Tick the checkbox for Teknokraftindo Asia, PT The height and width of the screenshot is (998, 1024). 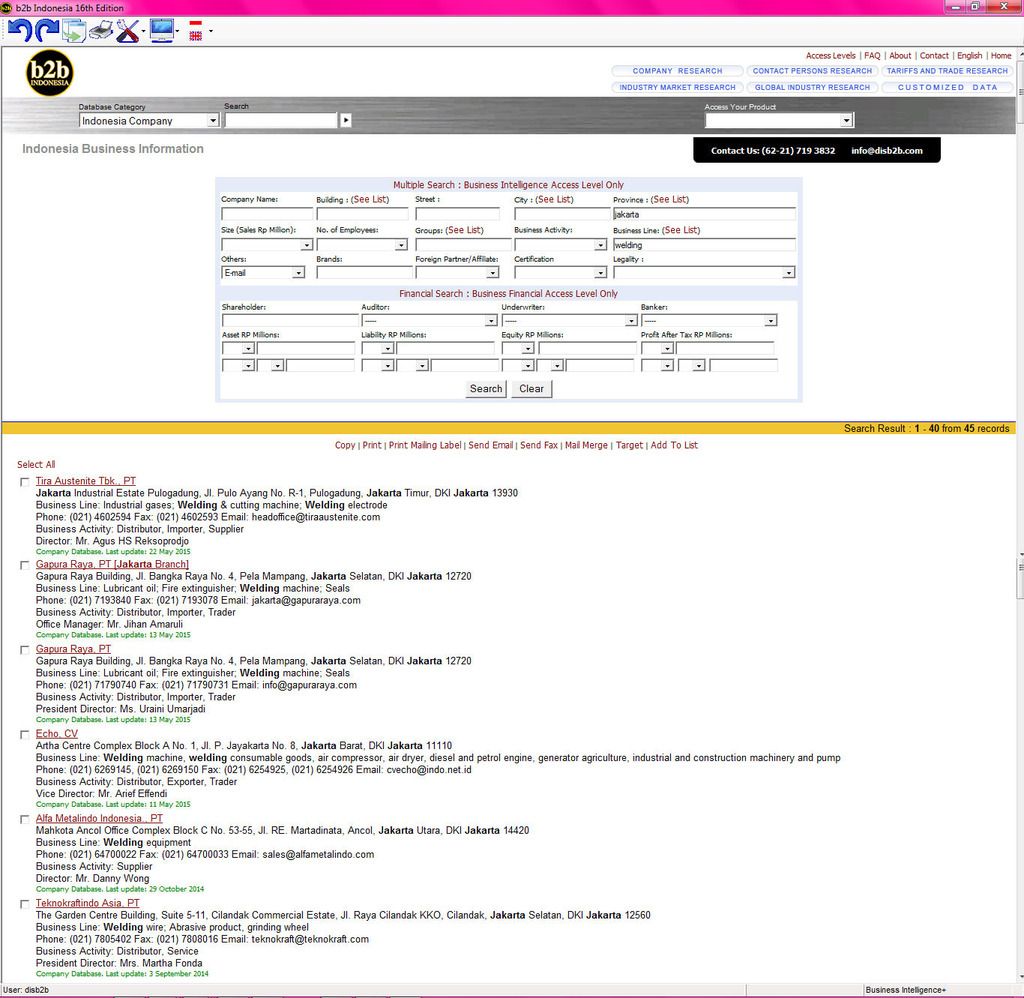[25, 904]
